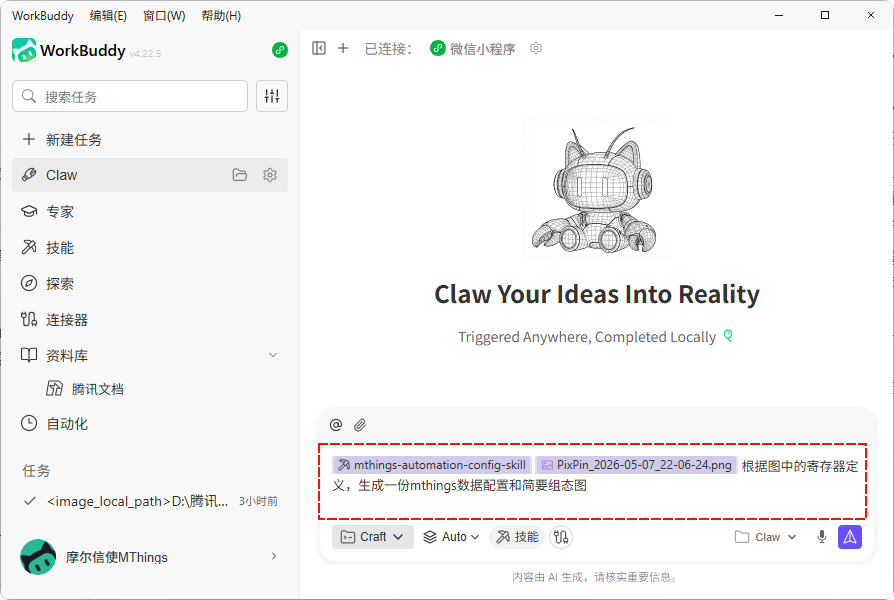The height and width of the screenshot is (600, 894).
Task: Toggle the sidebar collapse icon
Action: tap(319, 48)
